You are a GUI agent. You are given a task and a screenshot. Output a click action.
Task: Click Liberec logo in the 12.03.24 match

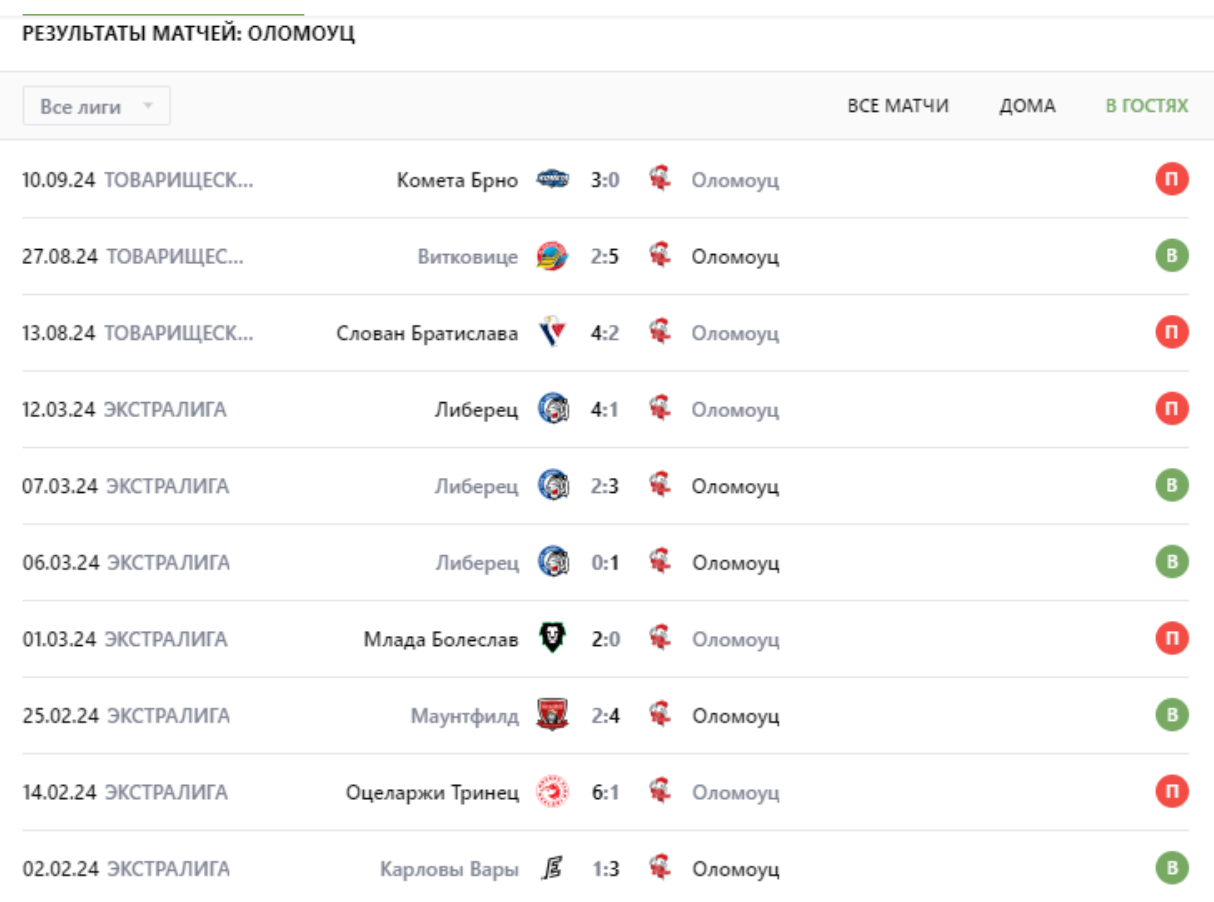[553, 410]
